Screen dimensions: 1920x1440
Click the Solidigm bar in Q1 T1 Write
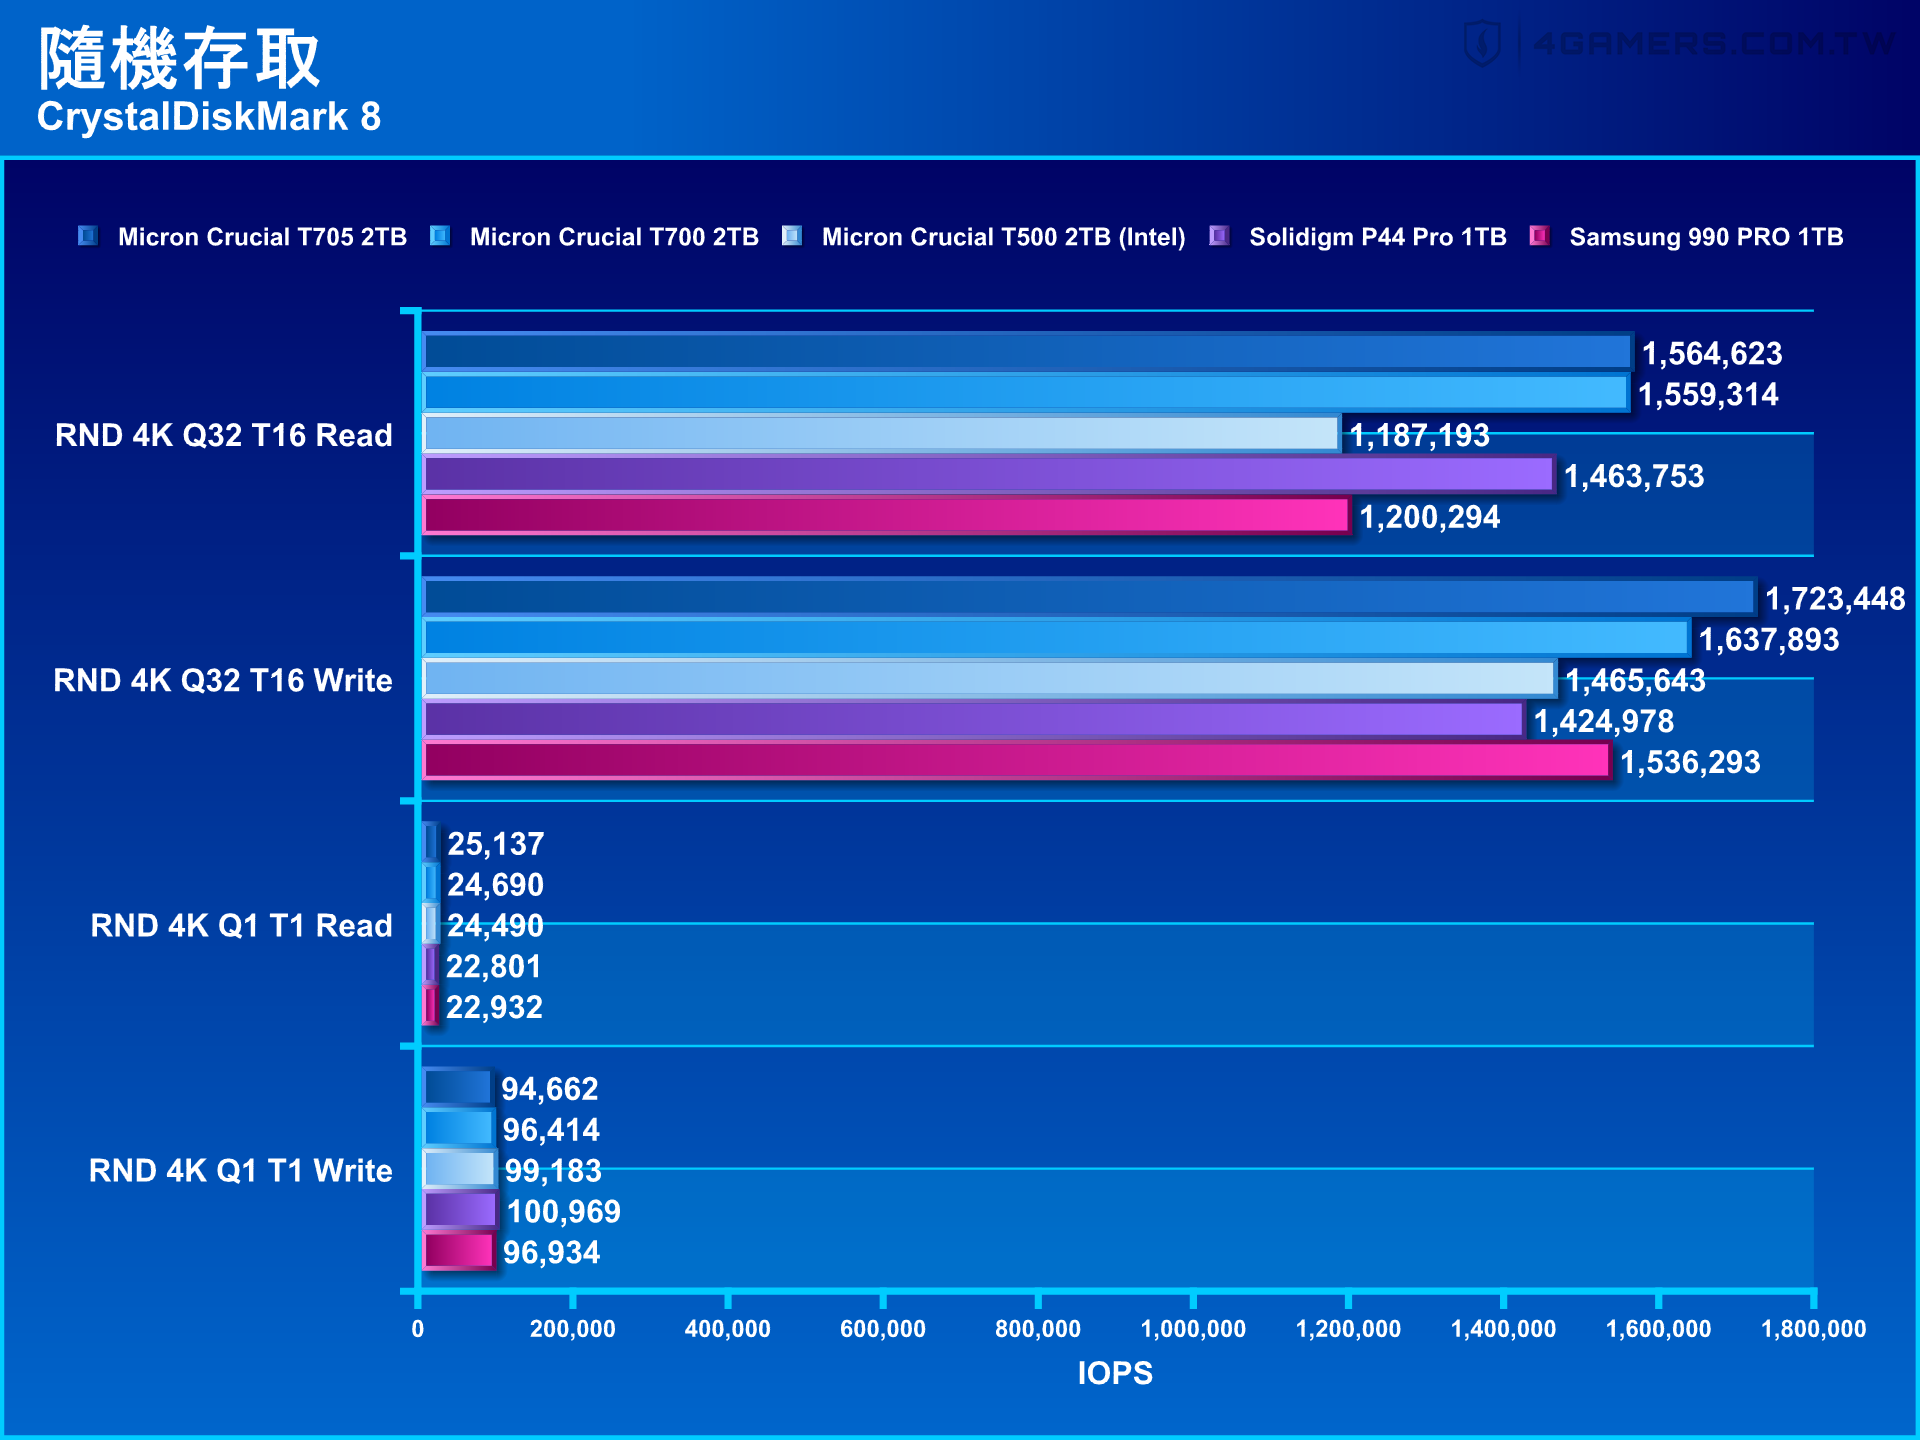pyautogui.click(x=460, y=1209)
